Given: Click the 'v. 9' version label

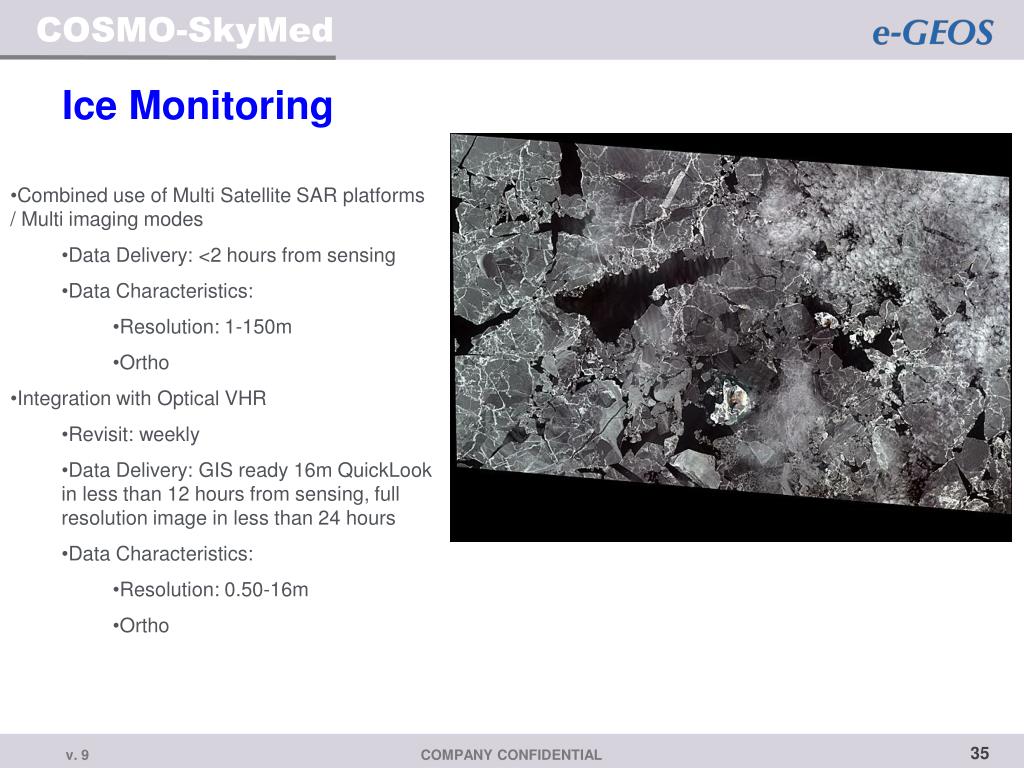Looking at the screenshot, I should pyautogui.click(x=77, y=756).
